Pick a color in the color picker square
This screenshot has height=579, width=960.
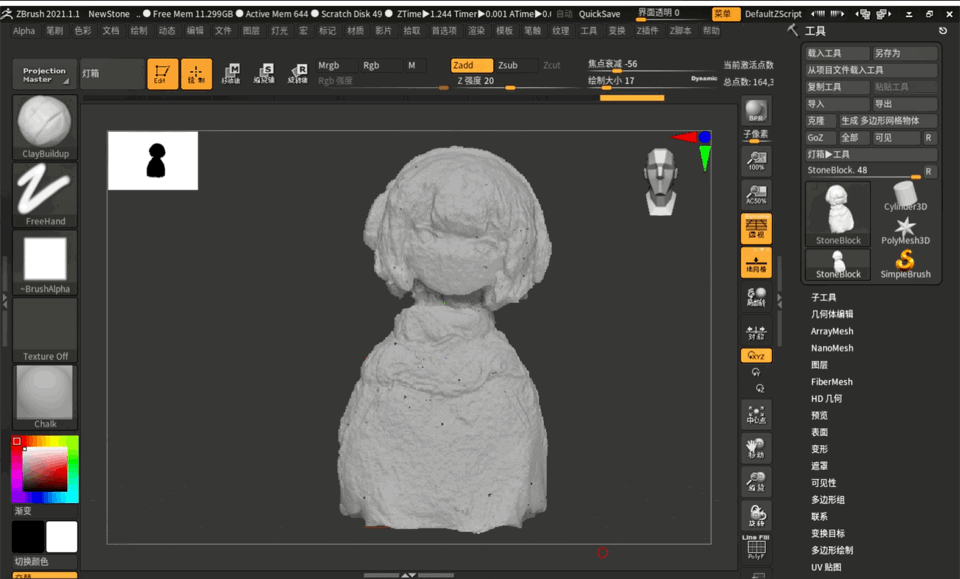[x=45, y=469]
